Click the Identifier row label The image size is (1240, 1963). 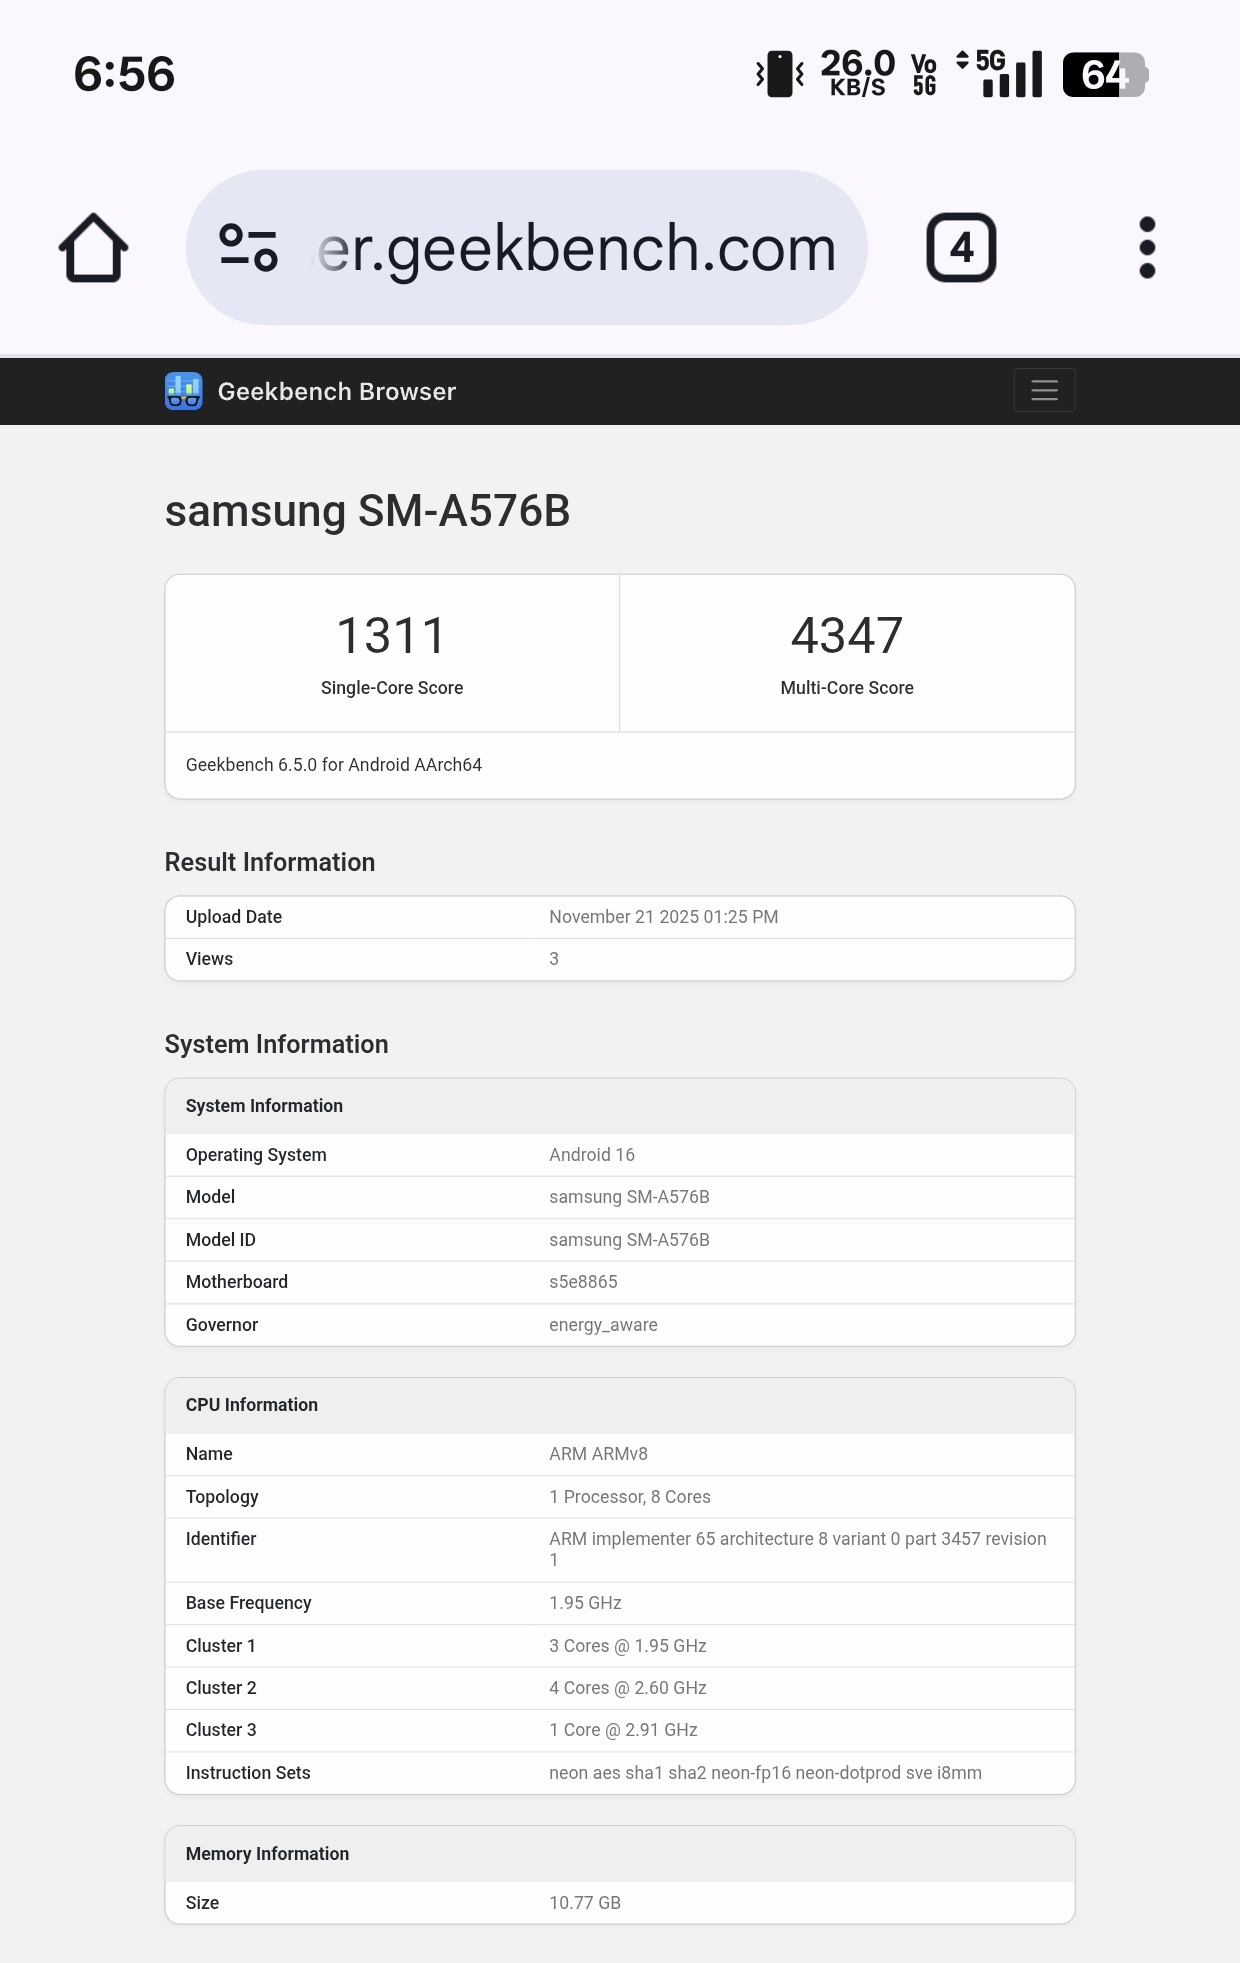pyautogui.click(x=221, y=1539)
